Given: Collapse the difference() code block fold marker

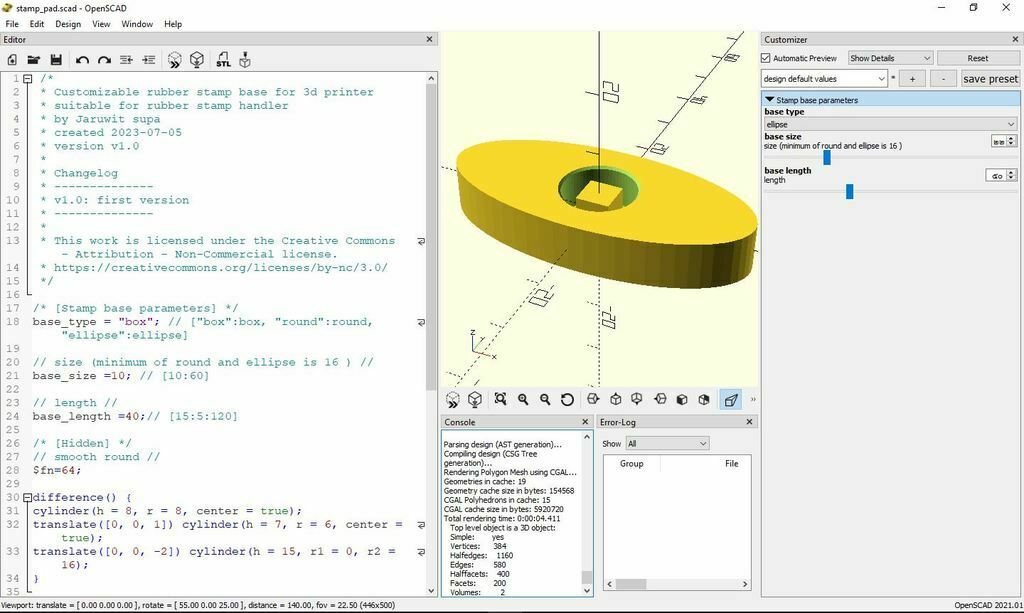Looking at the screenshot, I should click(27, 497).
